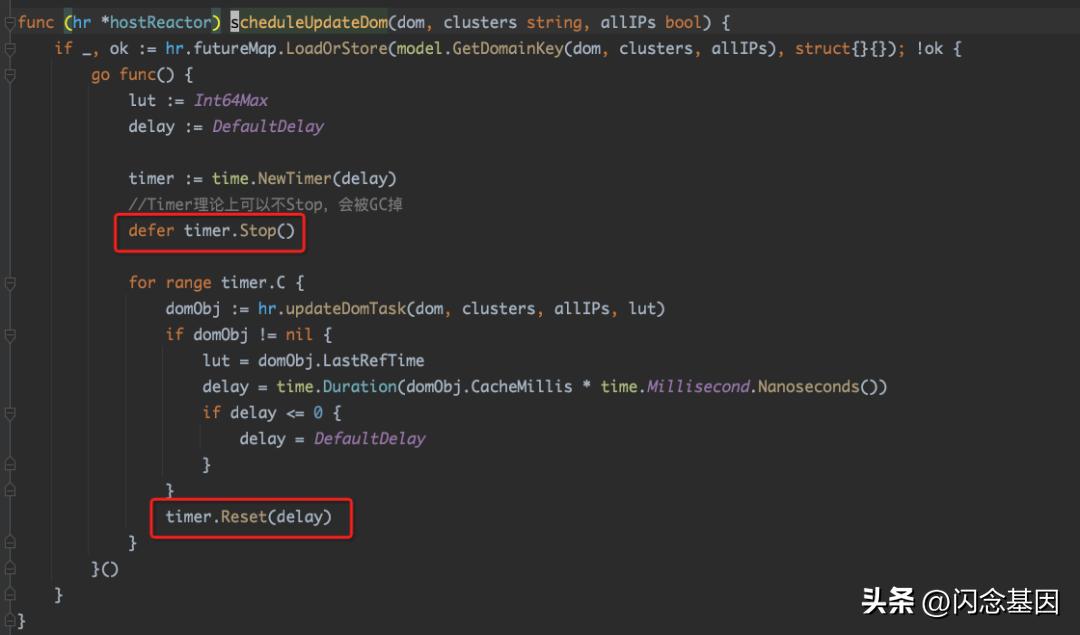Click the LoadOrStore method call
Image resolution: width=1080 pixels, height=635 pixels.
point(336,49)
